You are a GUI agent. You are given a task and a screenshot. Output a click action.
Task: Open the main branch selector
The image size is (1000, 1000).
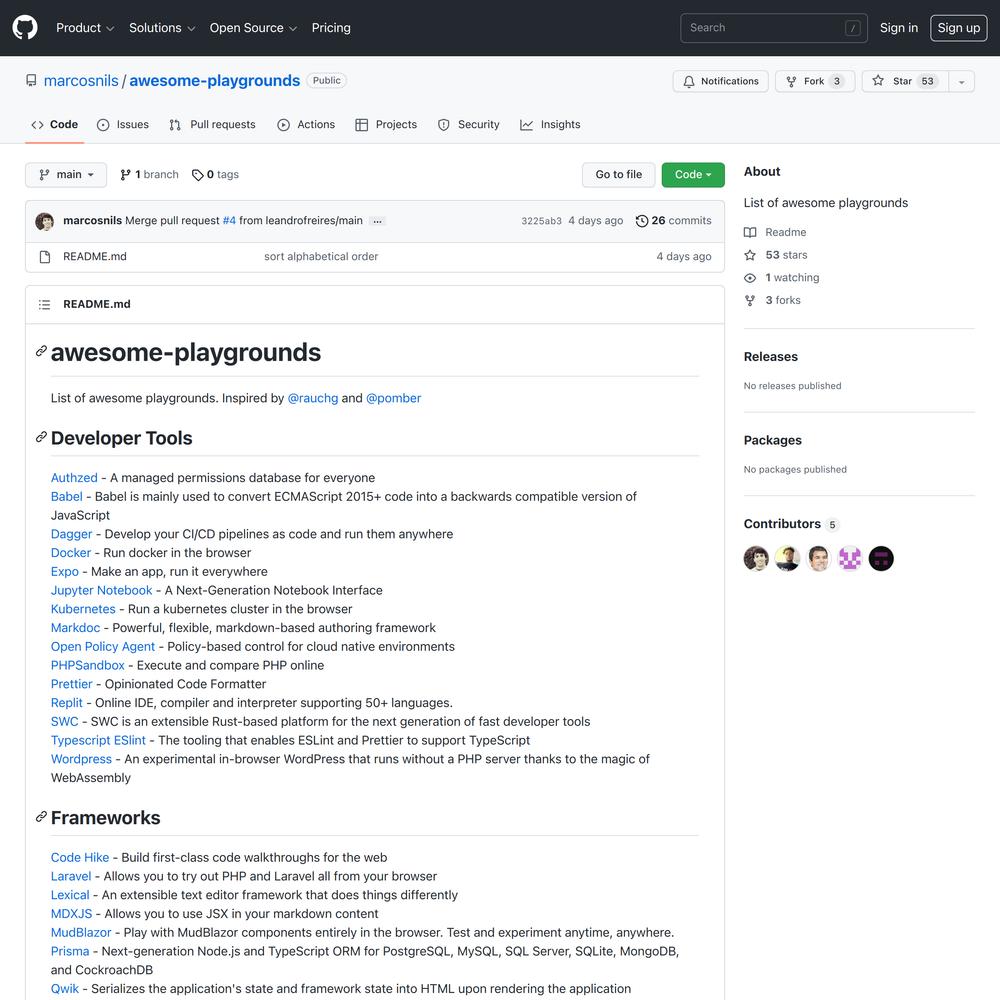(x=66, y=175)
